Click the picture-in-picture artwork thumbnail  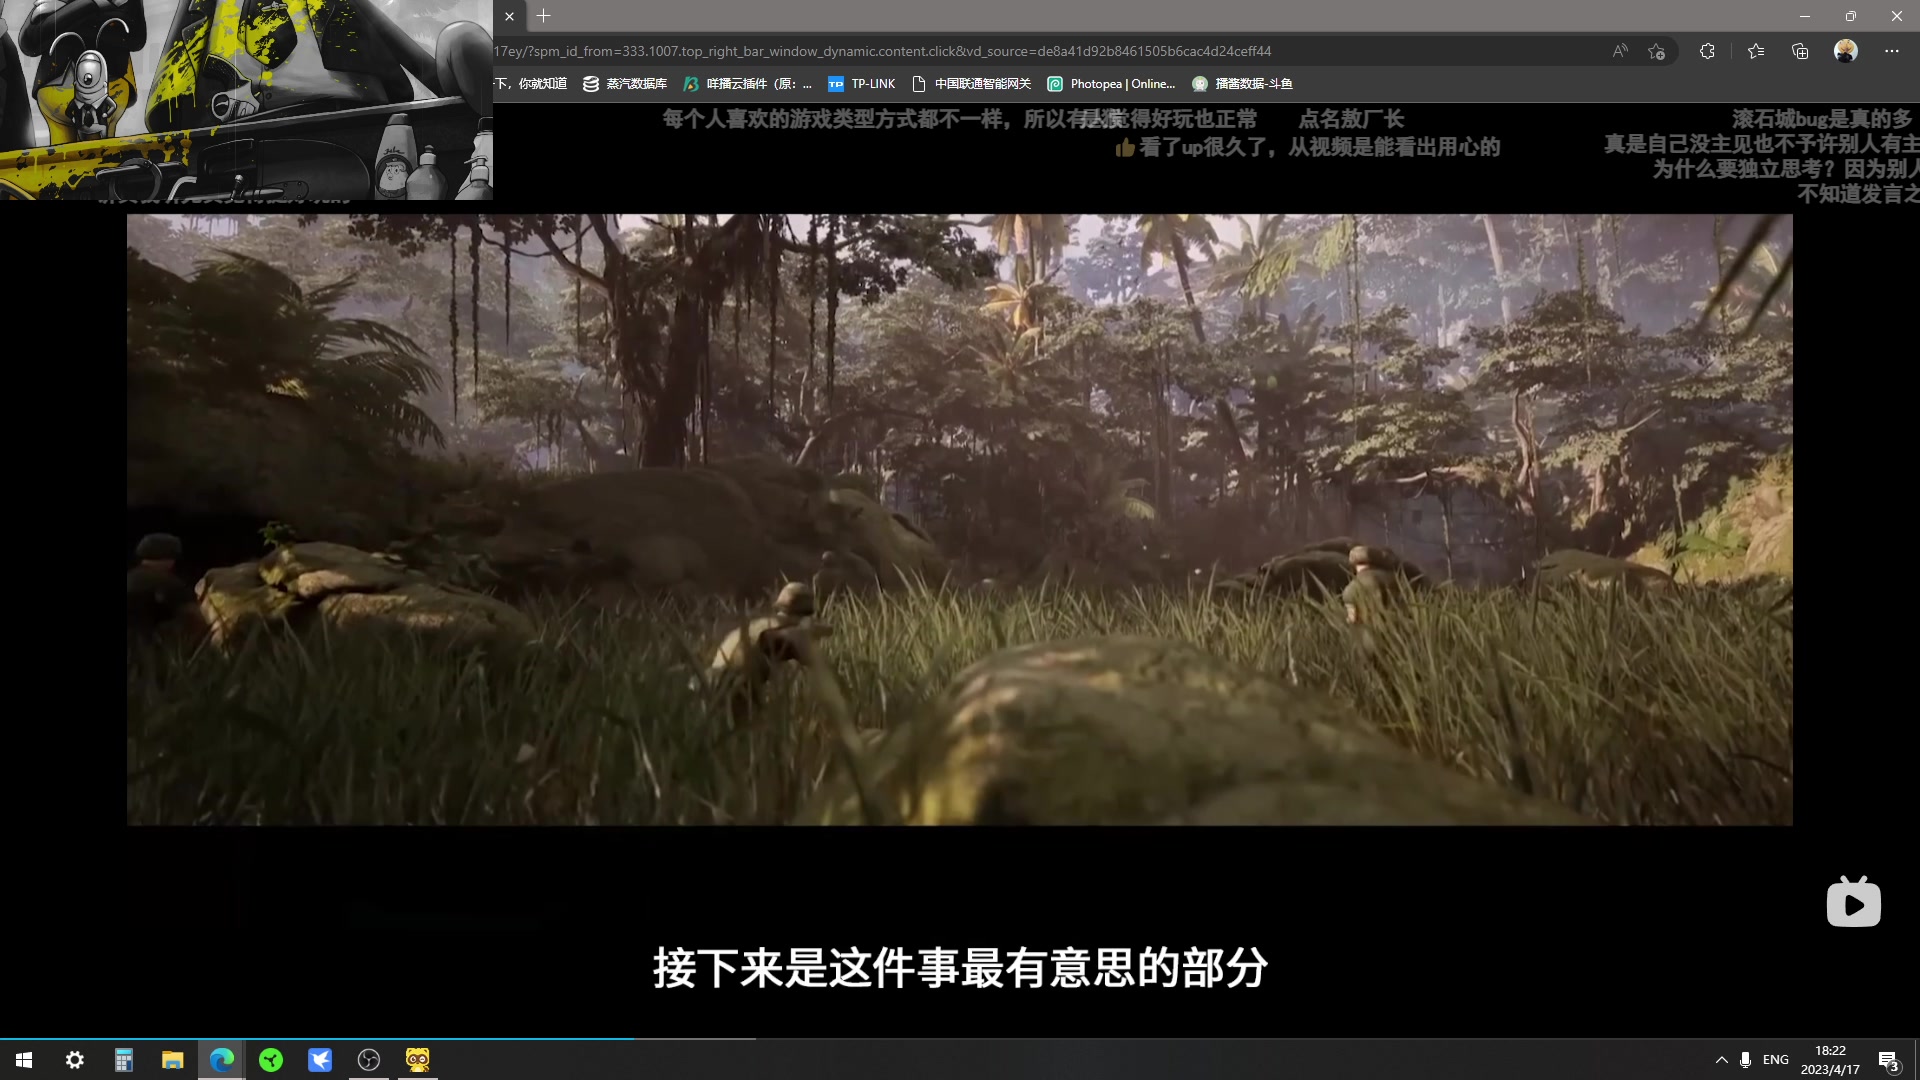pos(246,100)
